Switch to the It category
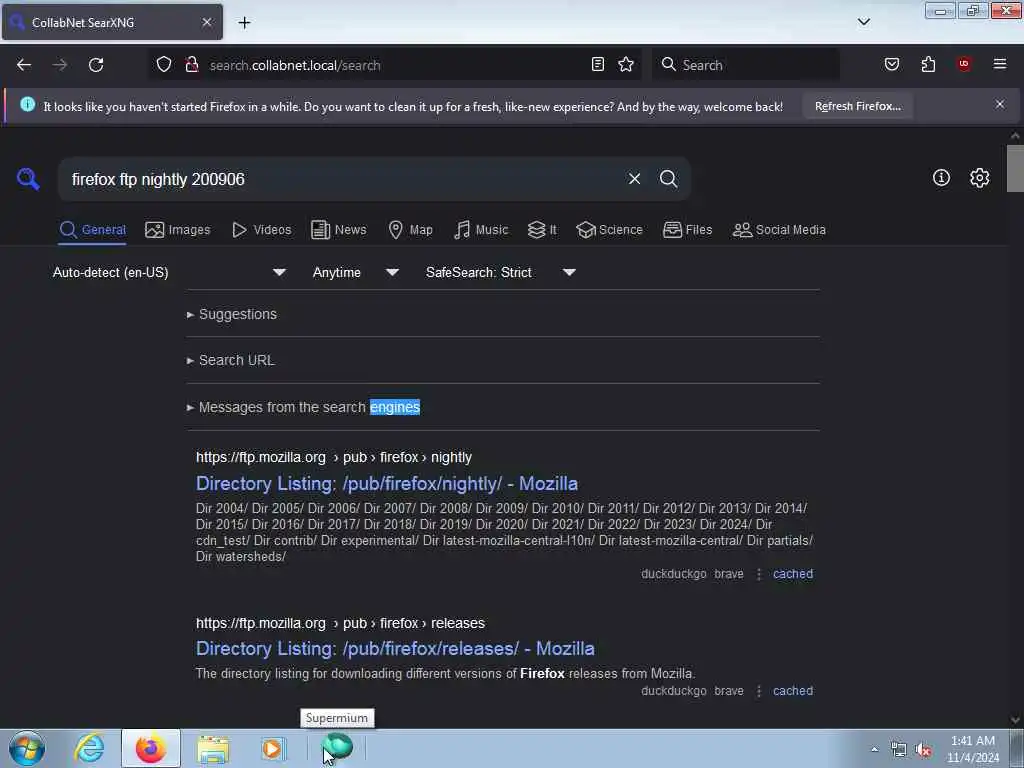 click(x=542, y=230)
